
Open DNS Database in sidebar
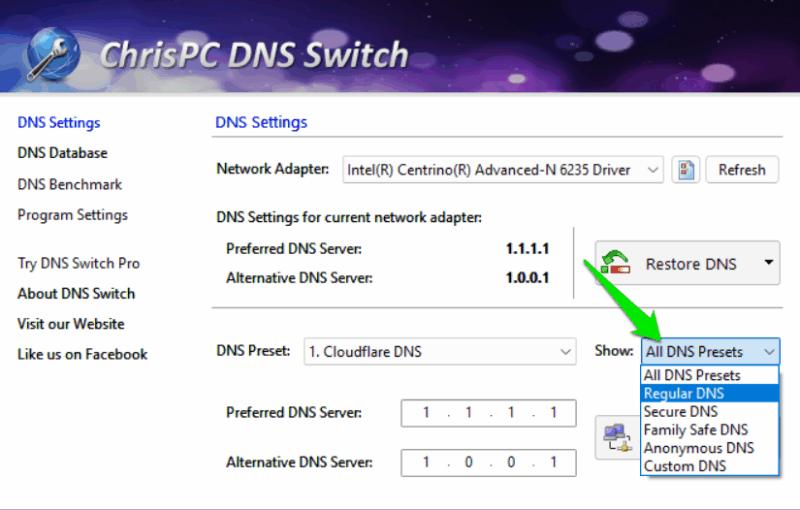tap(62, 153)
